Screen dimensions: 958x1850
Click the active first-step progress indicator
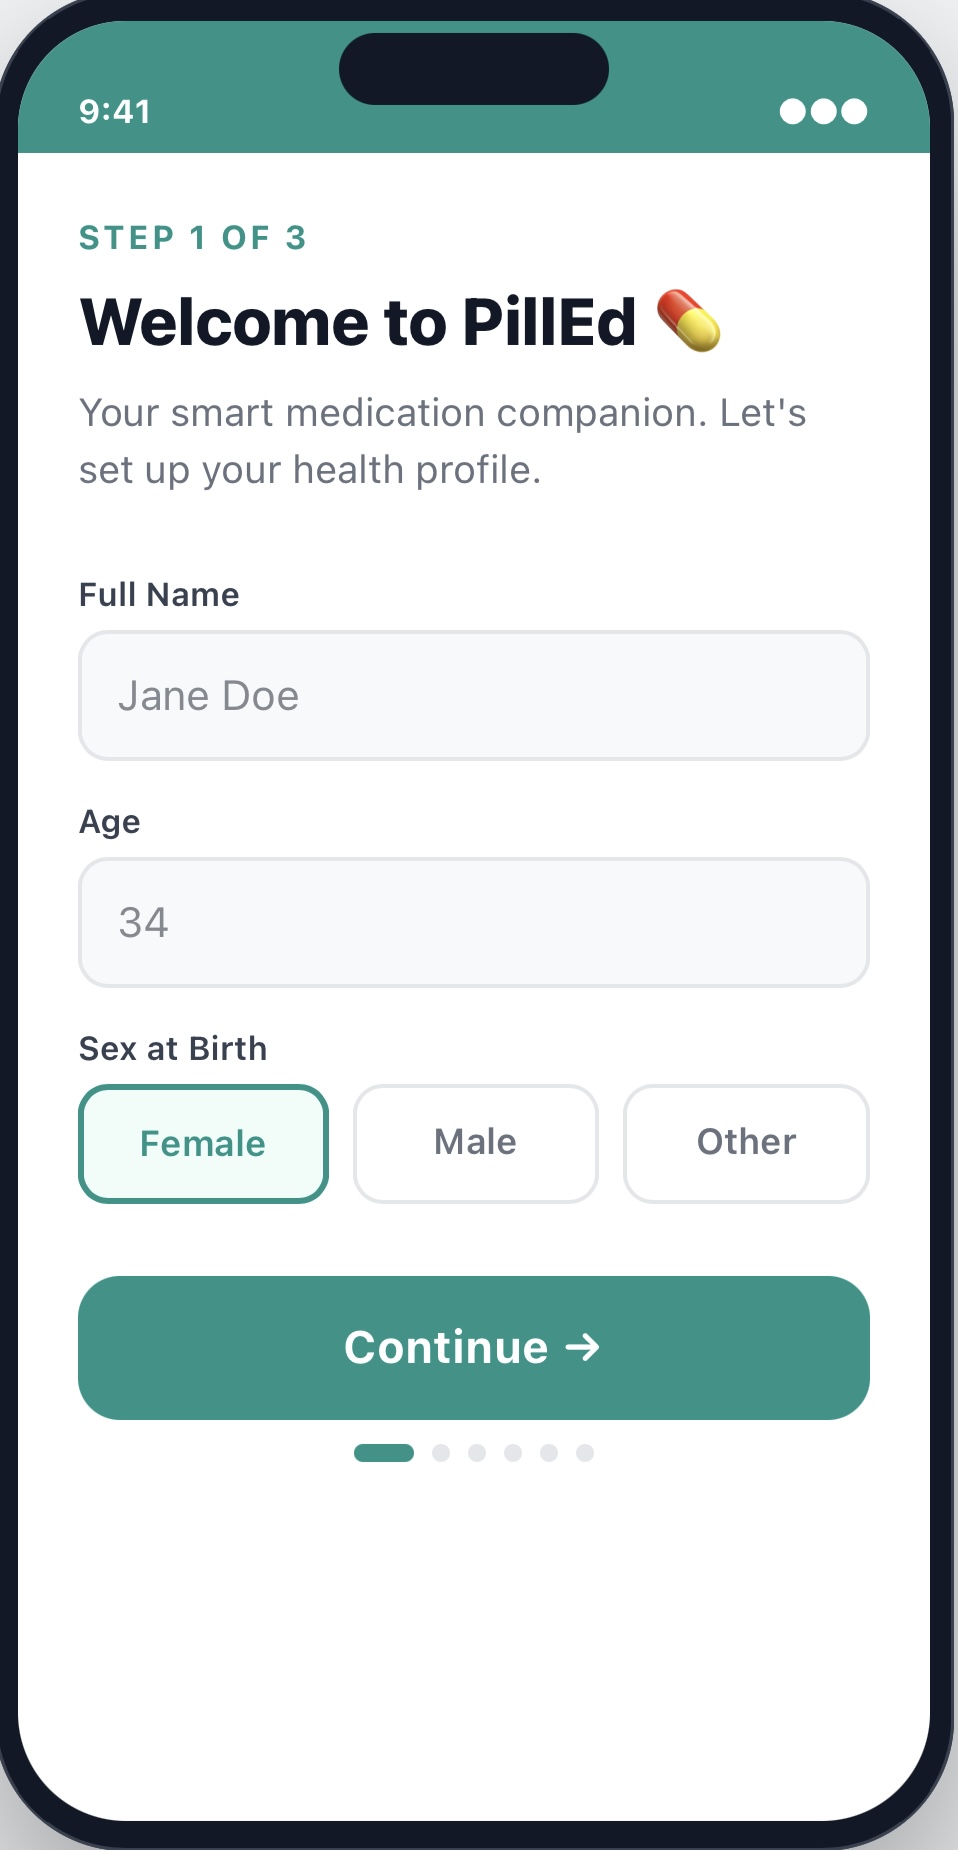pos(384,1453)
